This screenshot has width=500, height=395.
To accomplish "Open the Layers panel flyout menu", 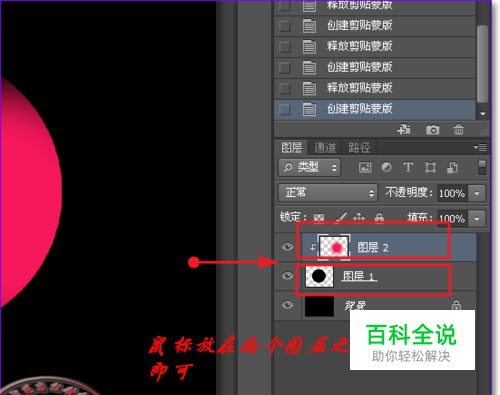I will point(480,147).
